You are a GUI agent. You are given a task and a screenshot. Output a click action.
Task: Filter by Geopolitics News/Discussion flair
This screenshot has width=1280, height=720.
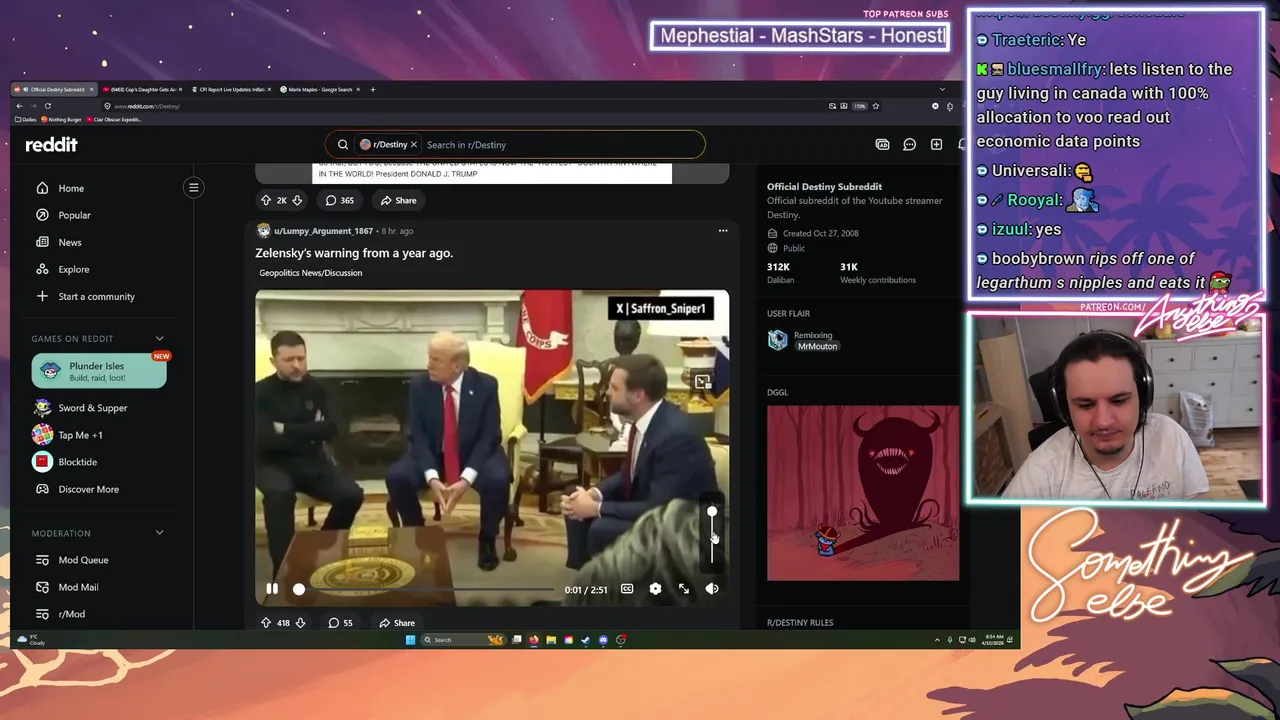pyautogui.click(x=311, y=273)
